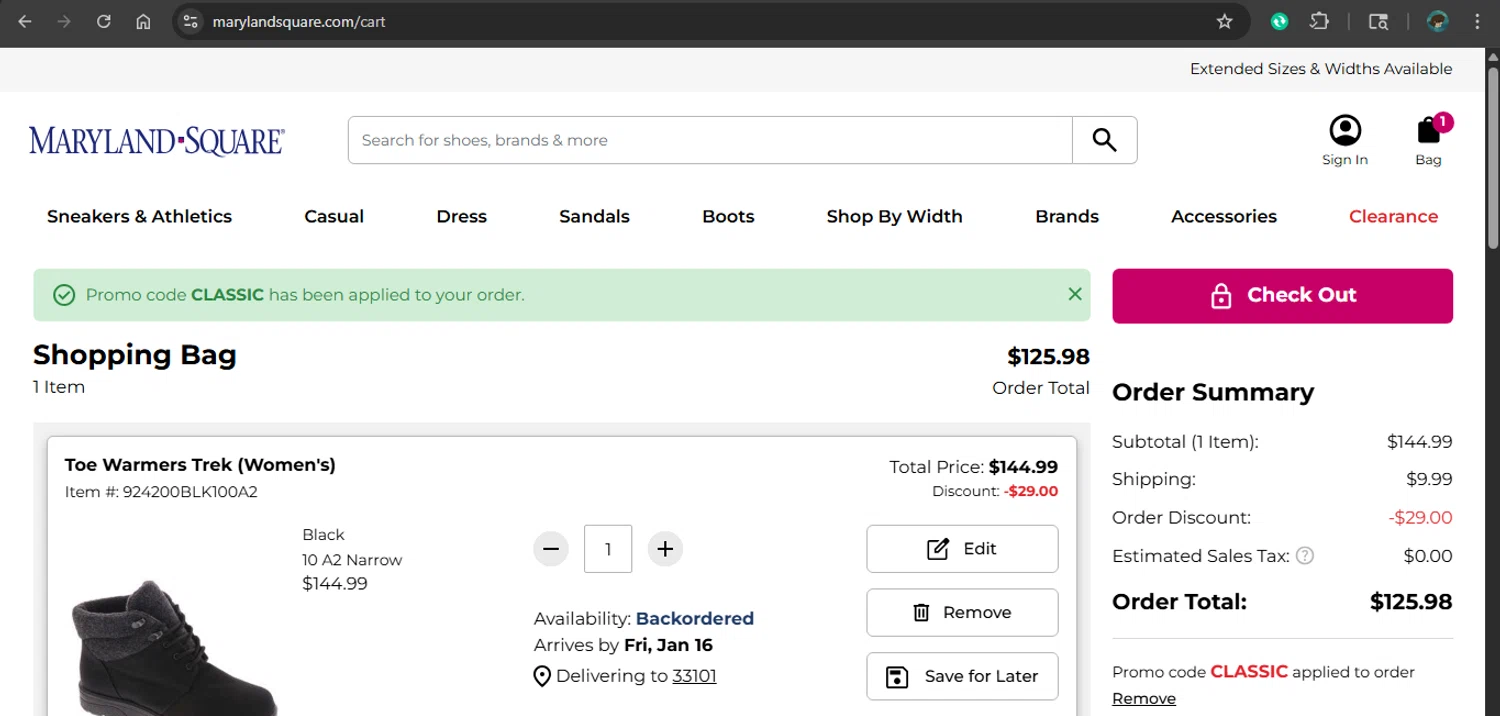Open the Sneakers & Athletics menu
The width and height of the screenshot is (1500, 716).
[139, 216]
